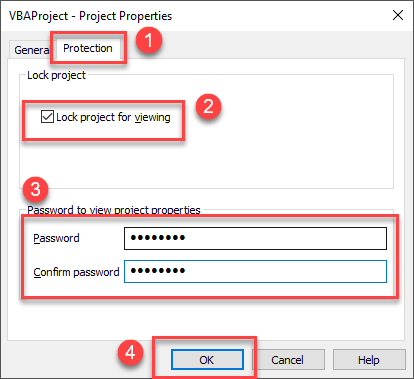
Task: Click the VBAProject title bar text
Action: pyautogui.click(x=90, y=16)
